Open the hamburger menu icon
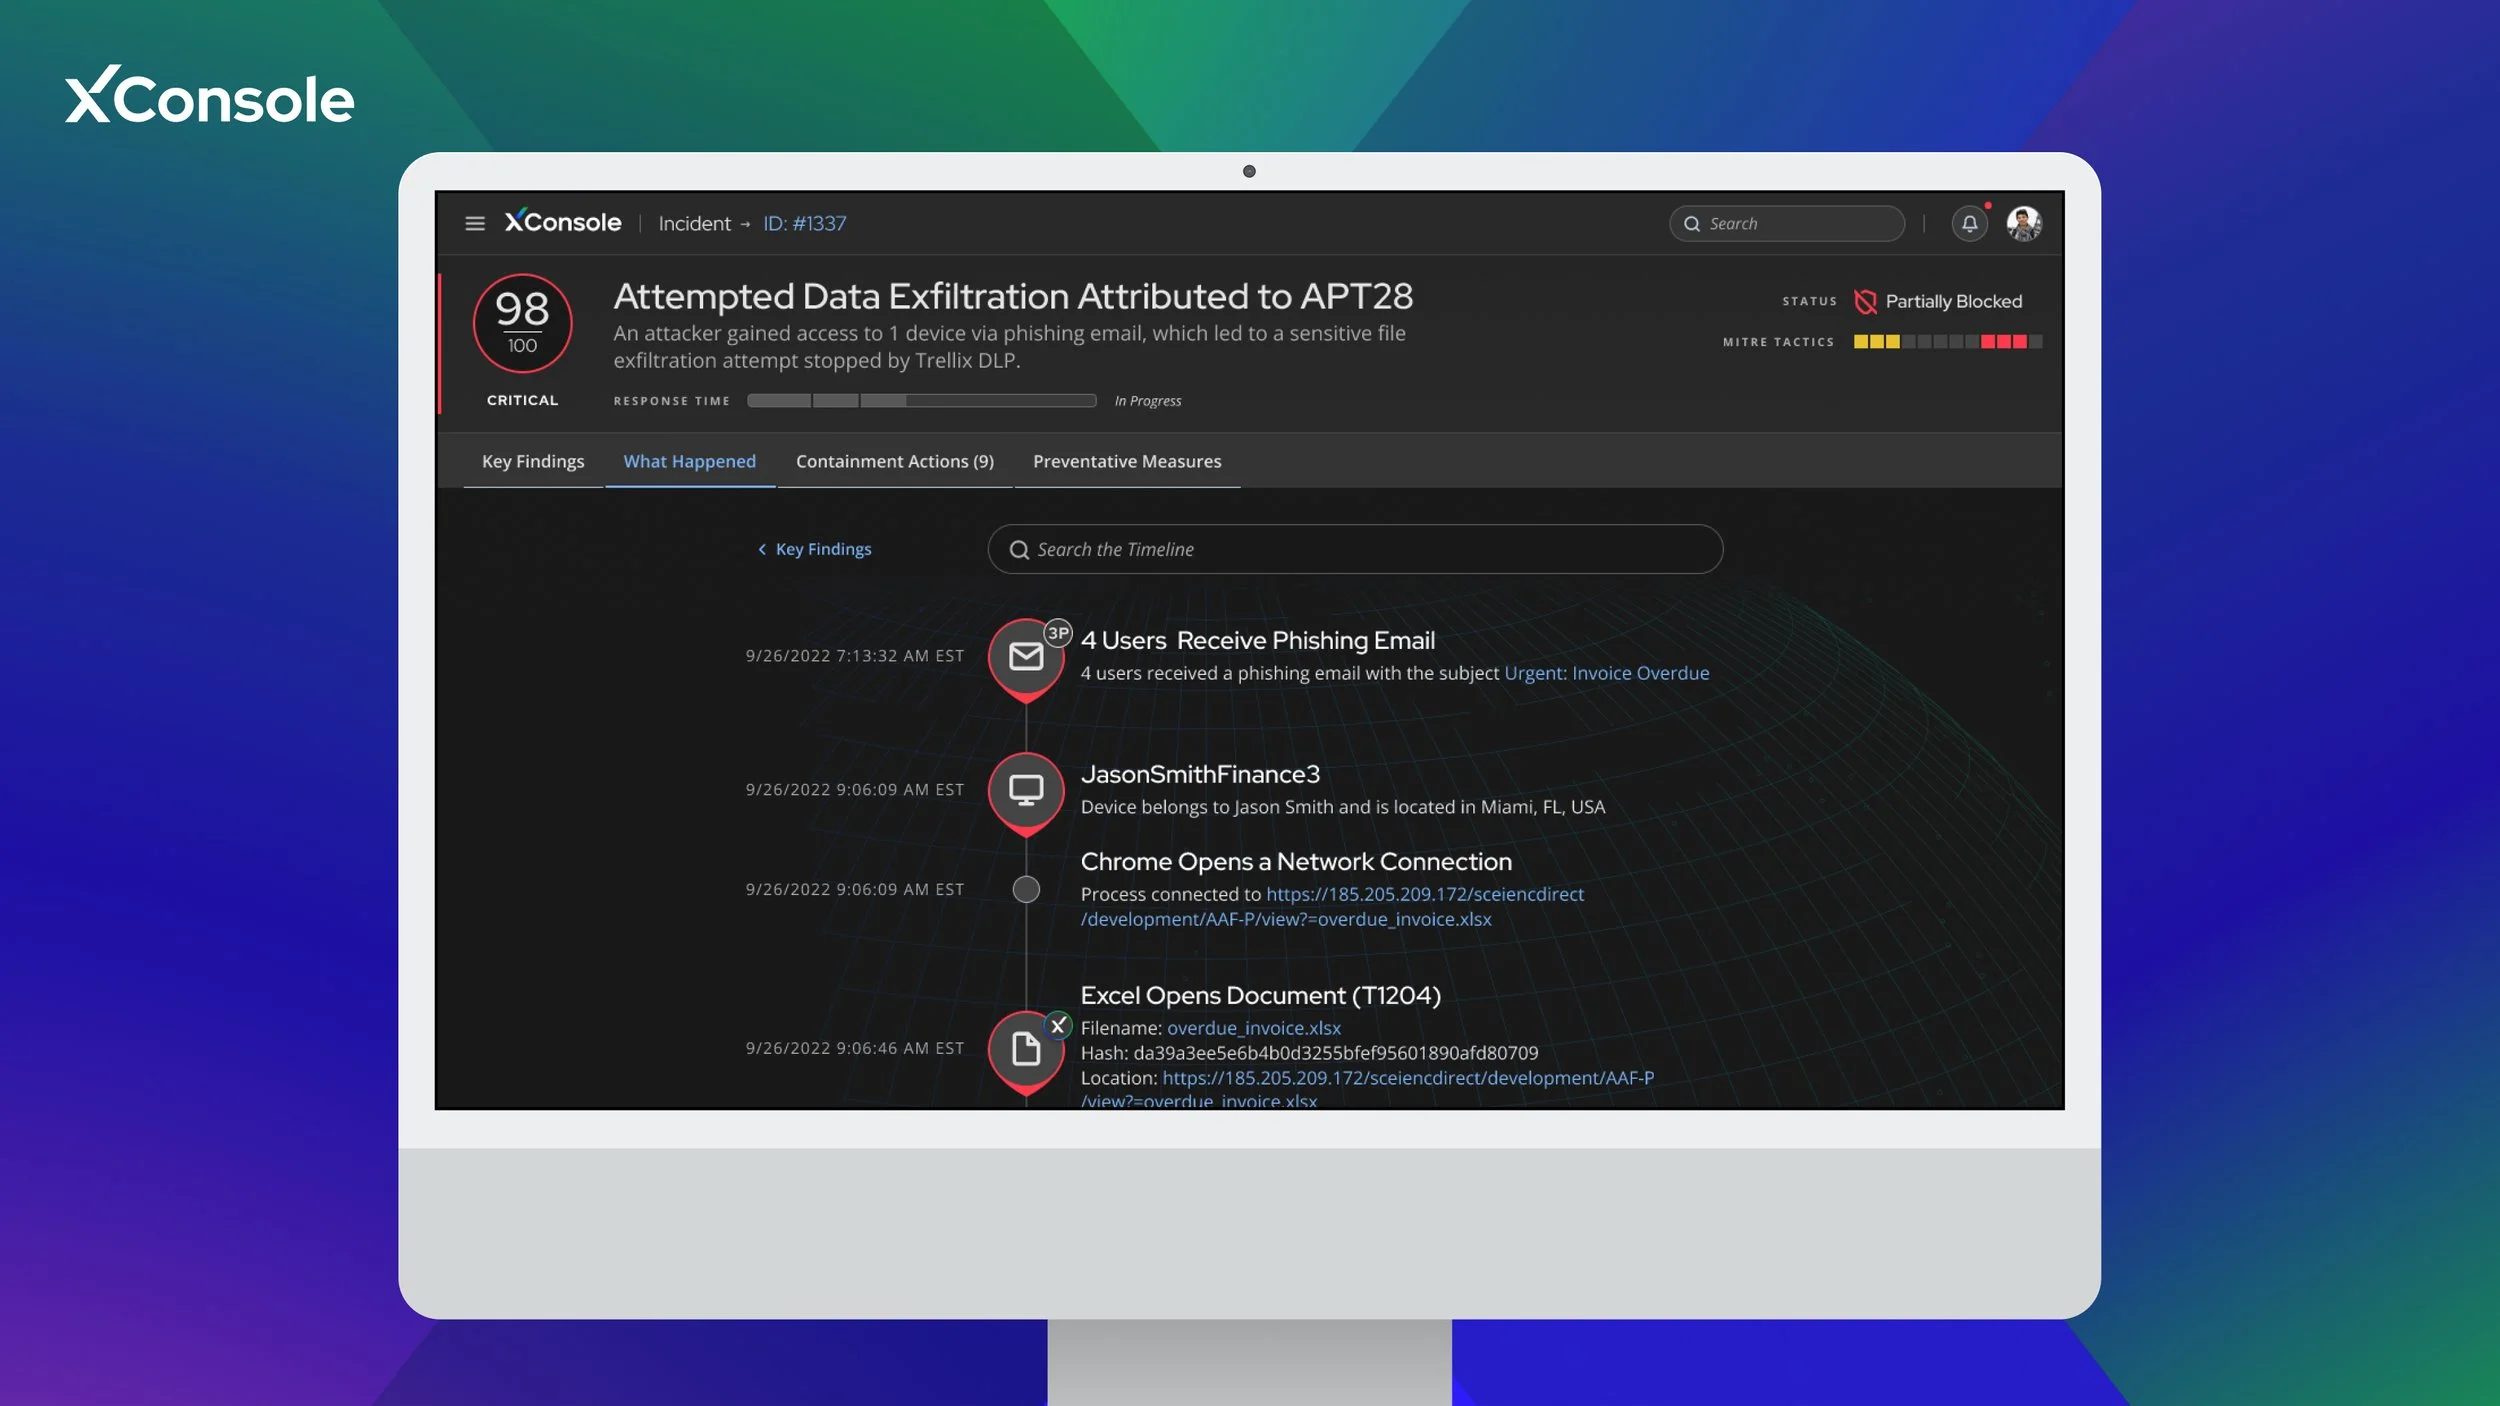This screenshot has width=2500, height=1406. pos(475,223)
